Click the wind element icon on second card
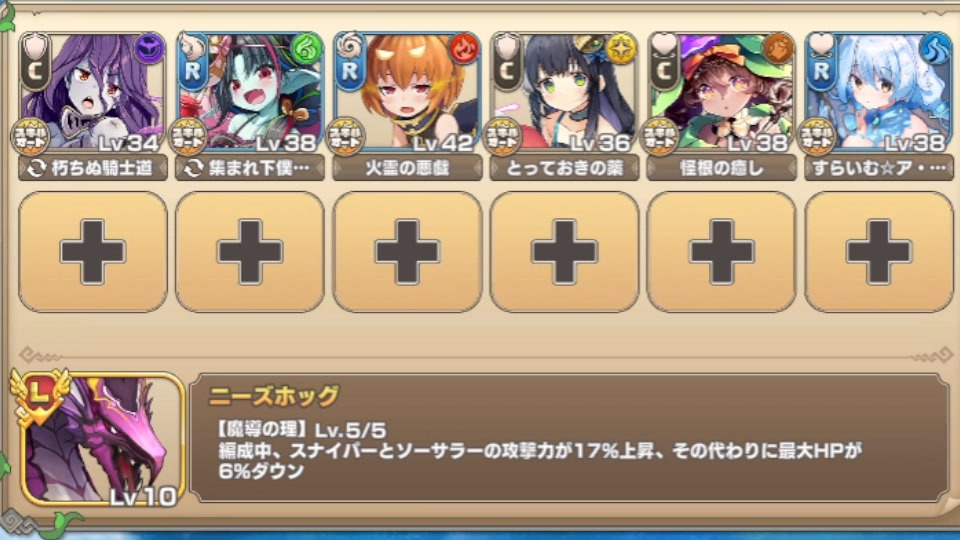 [x=307, y=50]
